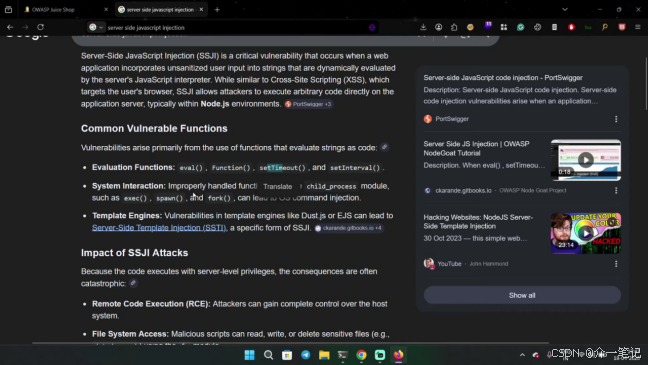648x365 pixels.
Task: Click the yellow key extension icon
Action: [605, 27]
